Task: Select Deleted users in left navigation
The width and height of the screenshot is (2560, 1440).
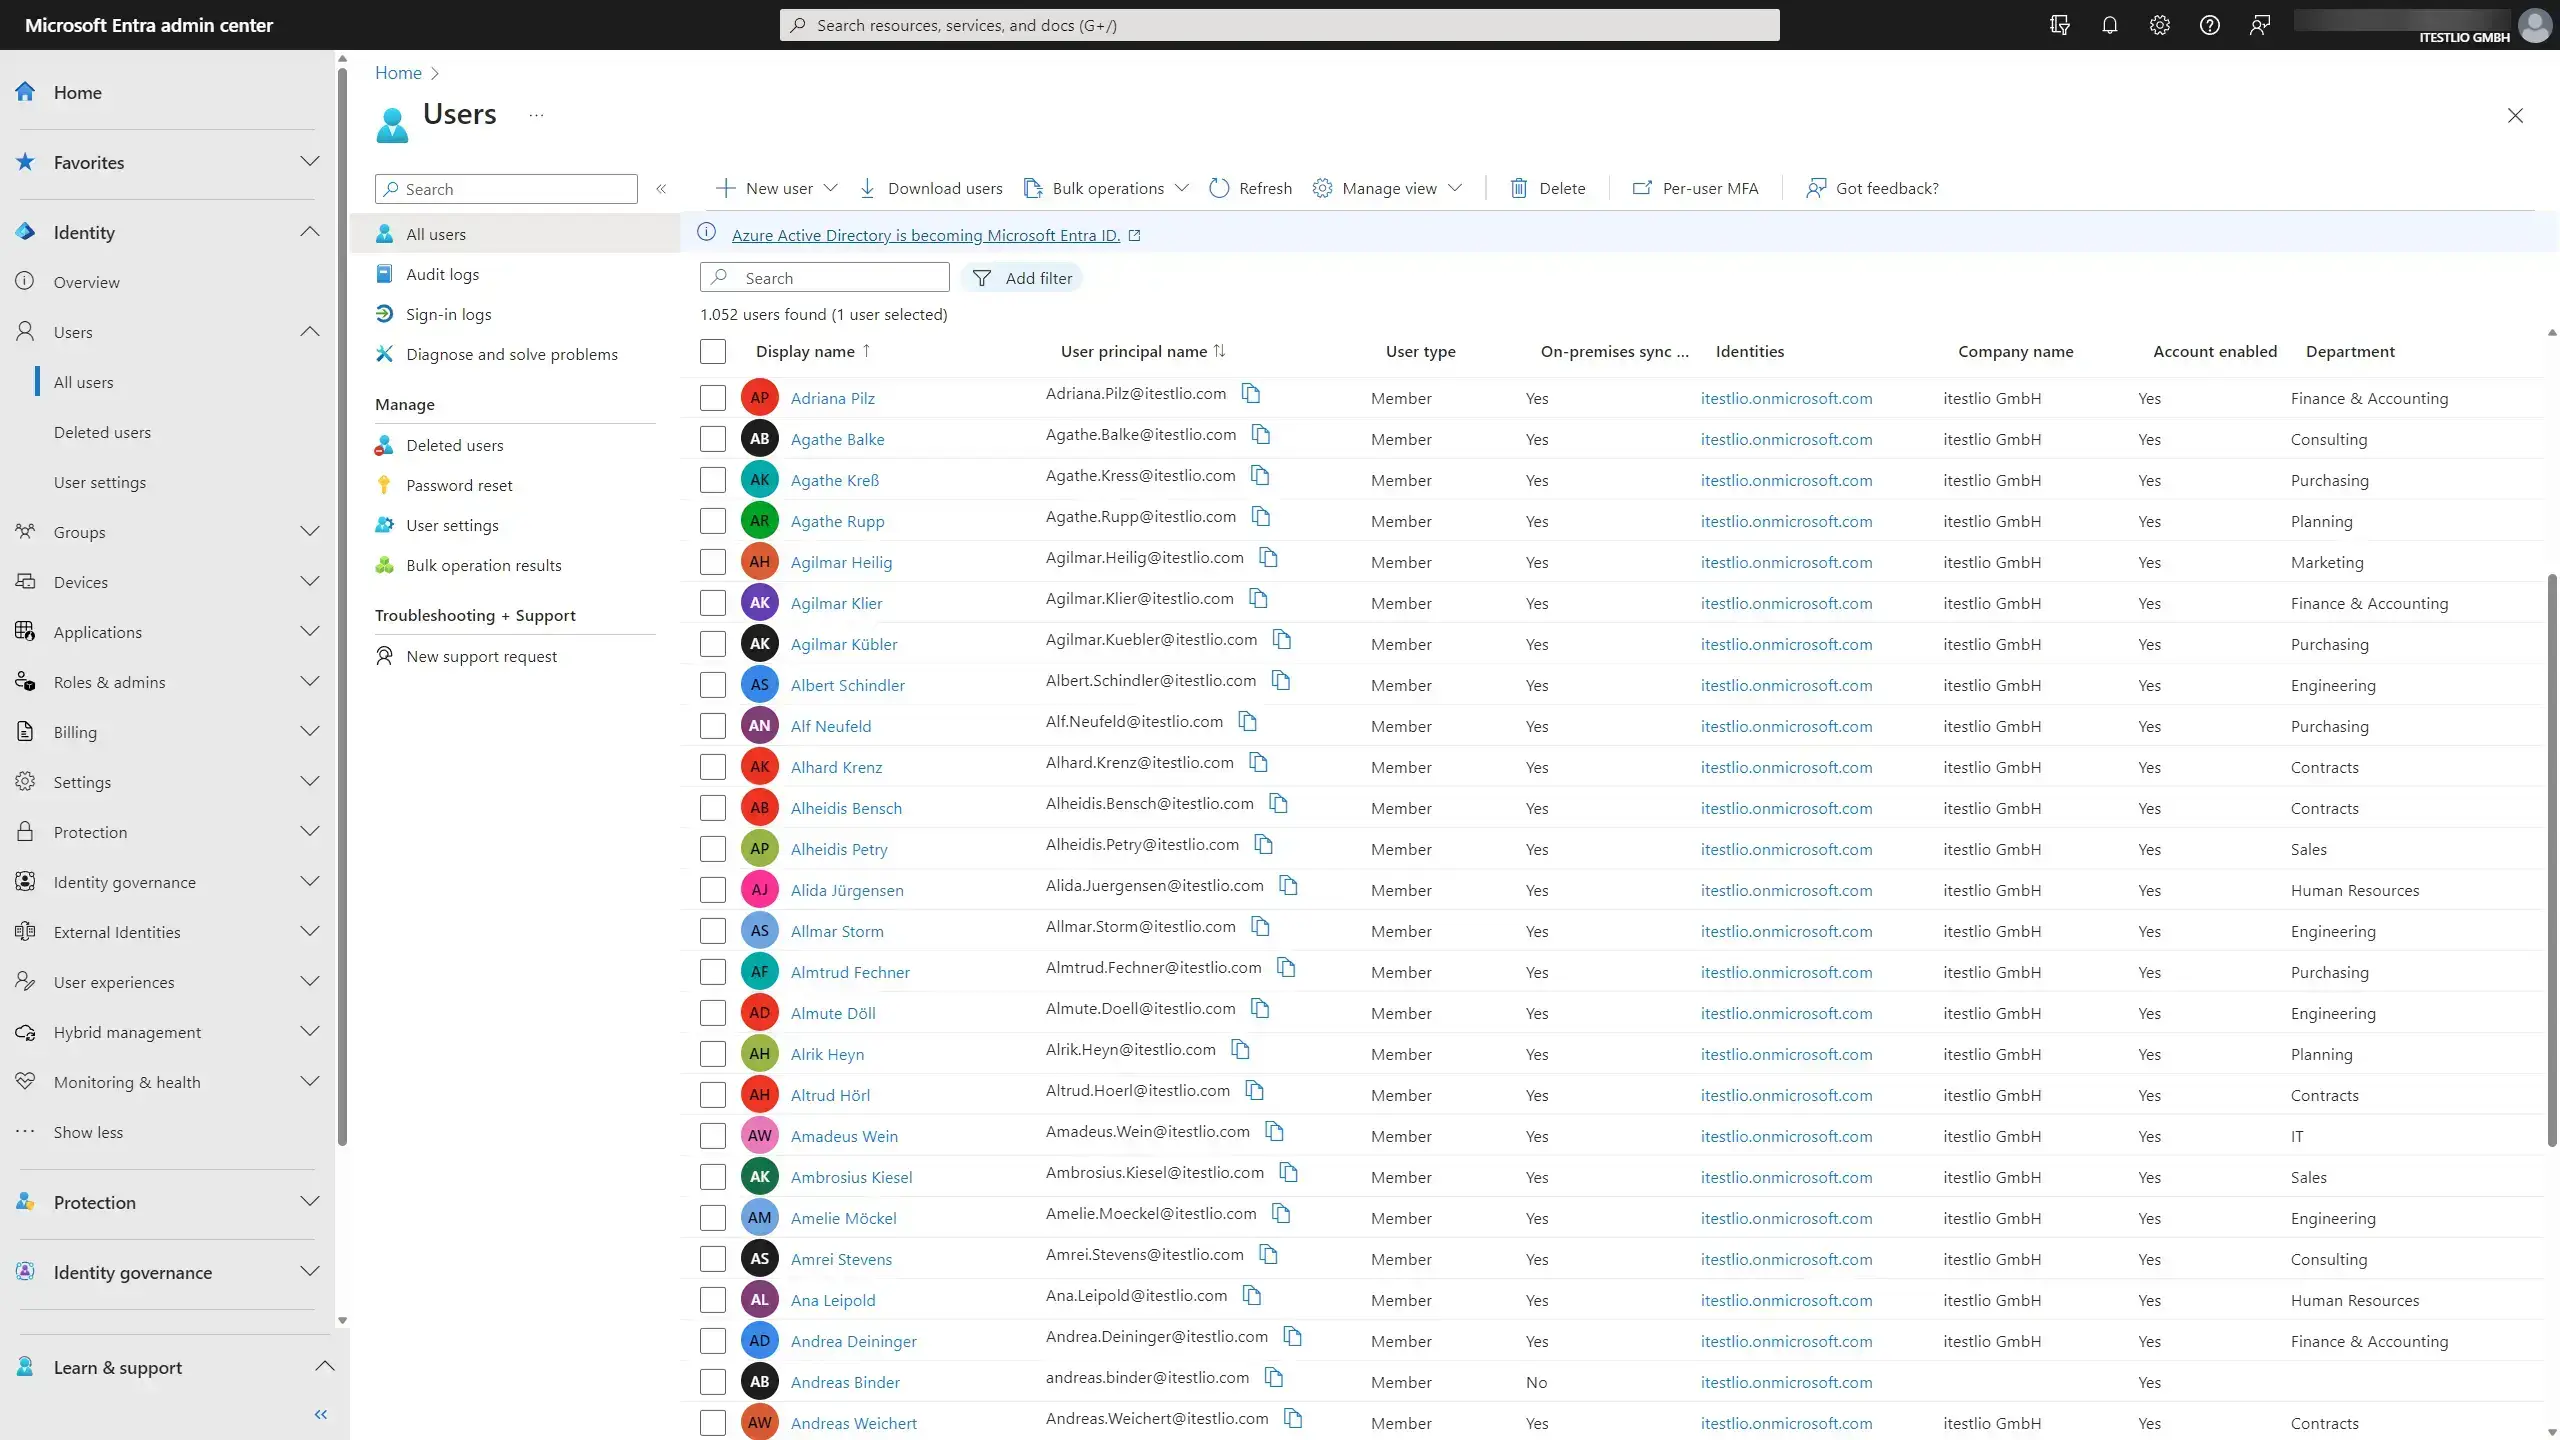Action: (x=102, y=432)
